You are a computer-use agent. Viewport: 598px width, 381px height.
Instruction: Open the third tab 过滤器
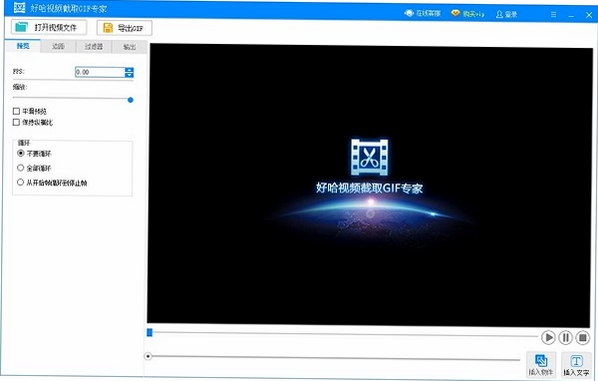pos(94,47)
